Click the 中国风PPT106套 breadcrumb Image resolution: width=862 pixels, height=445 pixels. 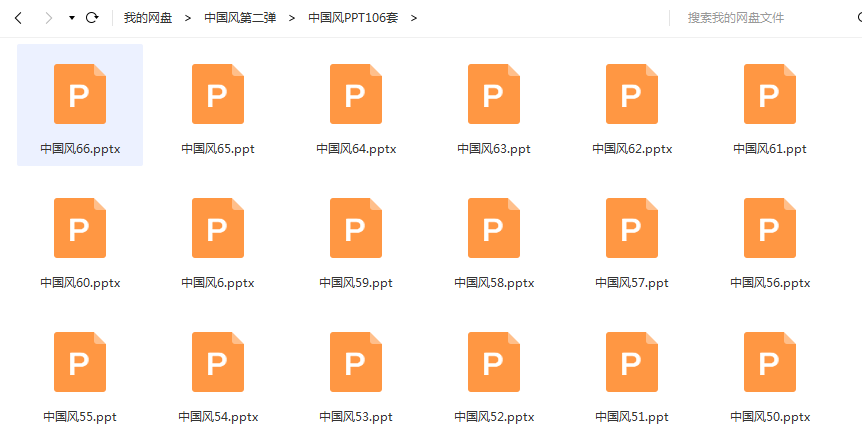tap(353, 18)
